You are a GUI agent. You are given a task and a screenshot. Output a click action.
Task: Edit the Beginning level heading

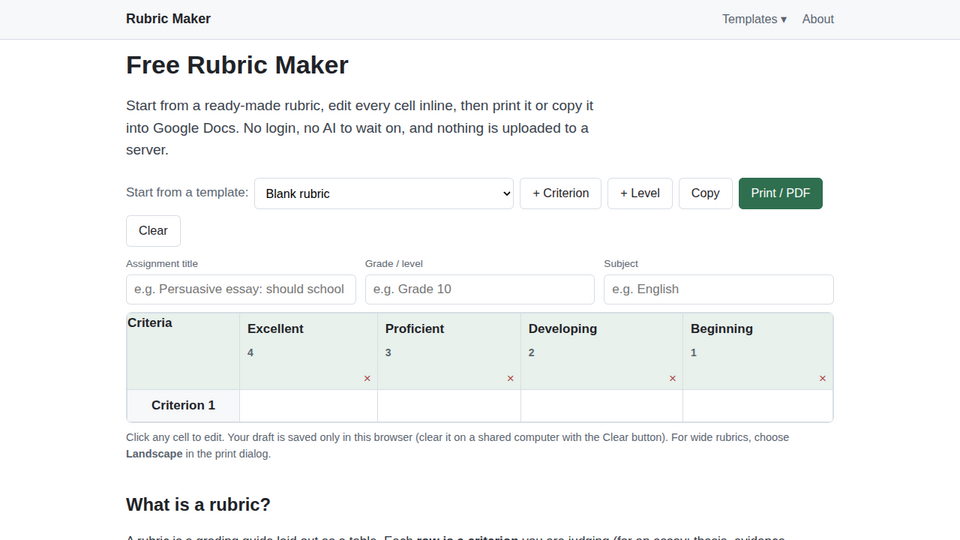(x=722, y=329)
